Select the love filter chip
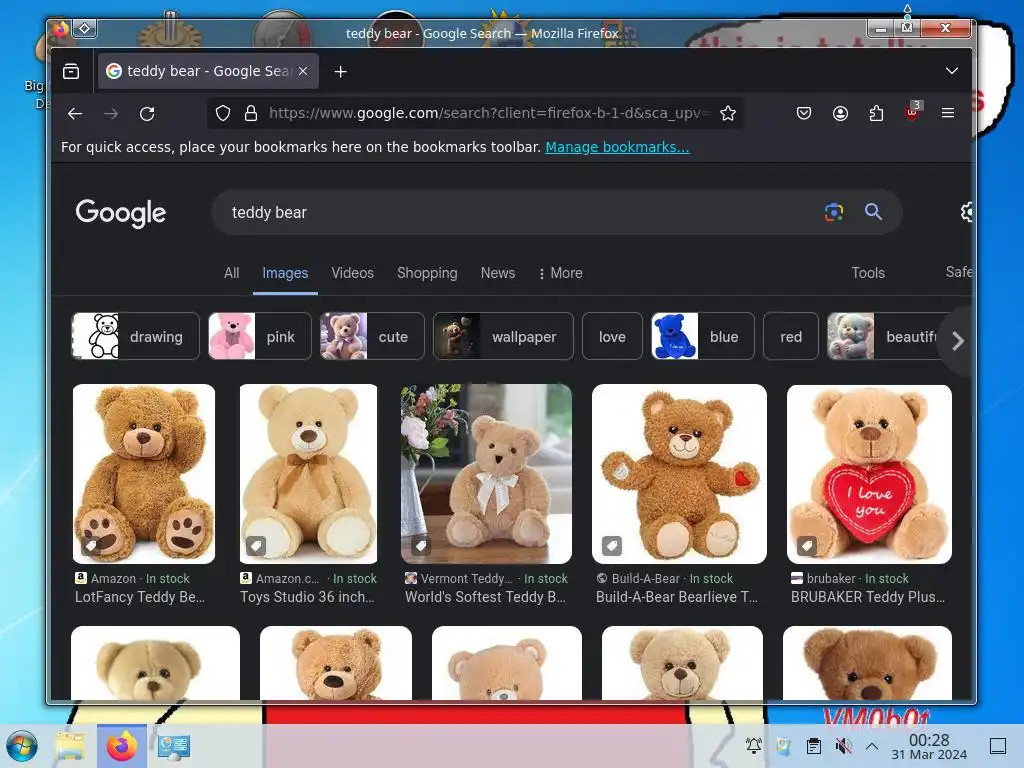1024x768 pixels. click(613, 336)
